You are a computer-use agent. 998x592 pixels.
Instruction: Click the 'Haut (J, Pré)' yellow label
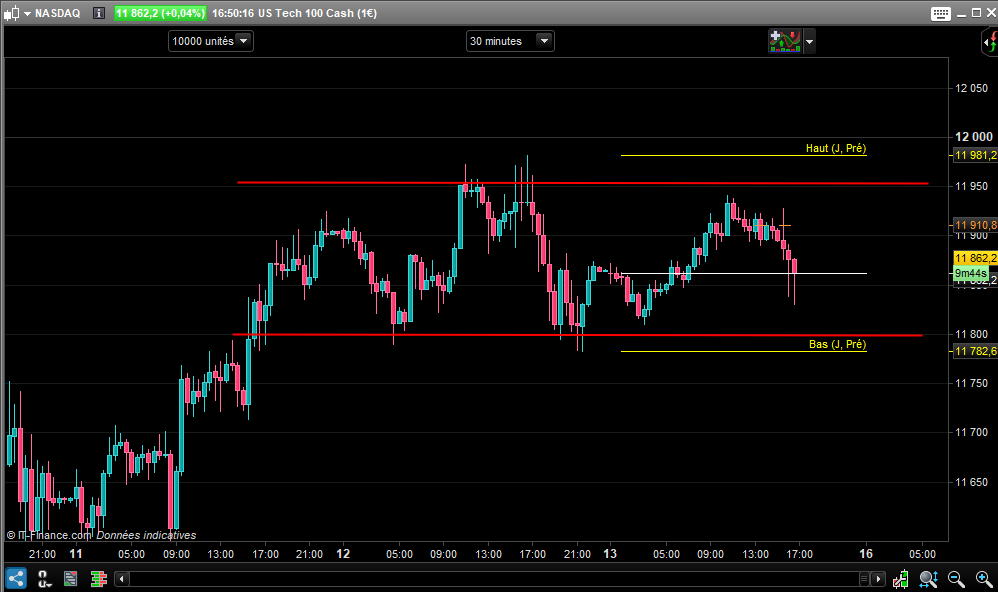[x=836, y=148]
